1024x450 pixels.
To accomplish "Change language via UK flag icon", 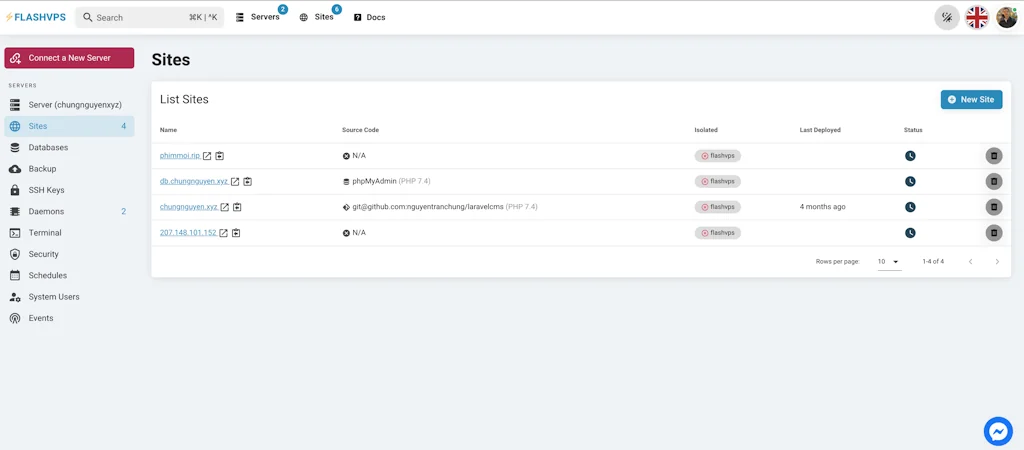I will [977, 18].
